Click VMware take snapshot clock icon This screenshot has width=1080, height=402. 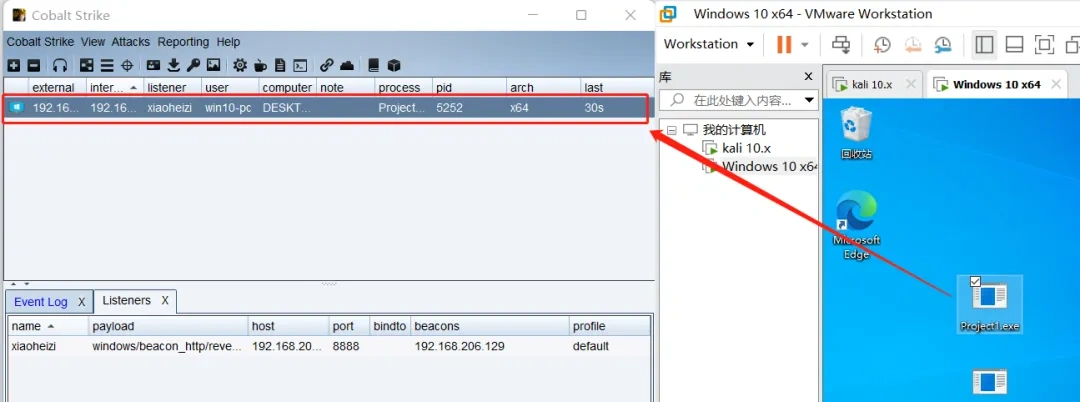point(882,44)
